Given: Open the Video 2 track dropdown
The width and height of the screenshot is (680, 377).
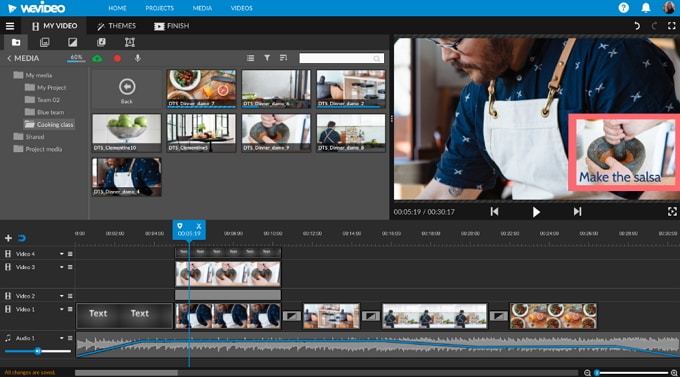Looking at the screenshot, I should pos(62,296).
